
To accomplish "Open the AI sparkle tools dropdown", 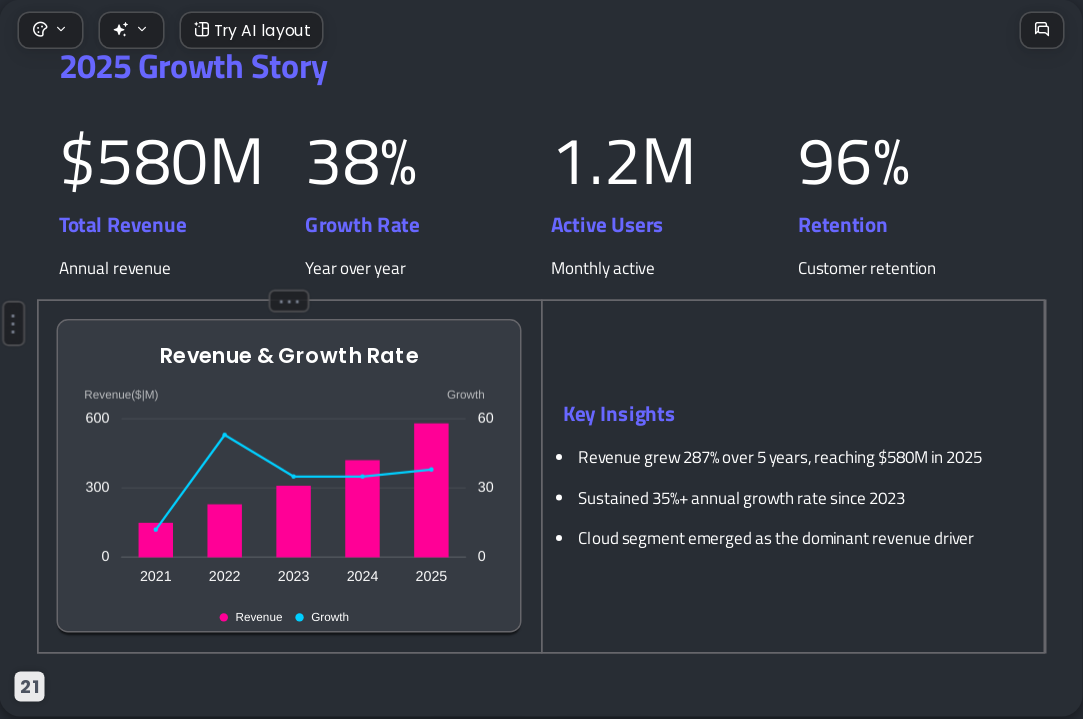I will [x=131, y=30].
